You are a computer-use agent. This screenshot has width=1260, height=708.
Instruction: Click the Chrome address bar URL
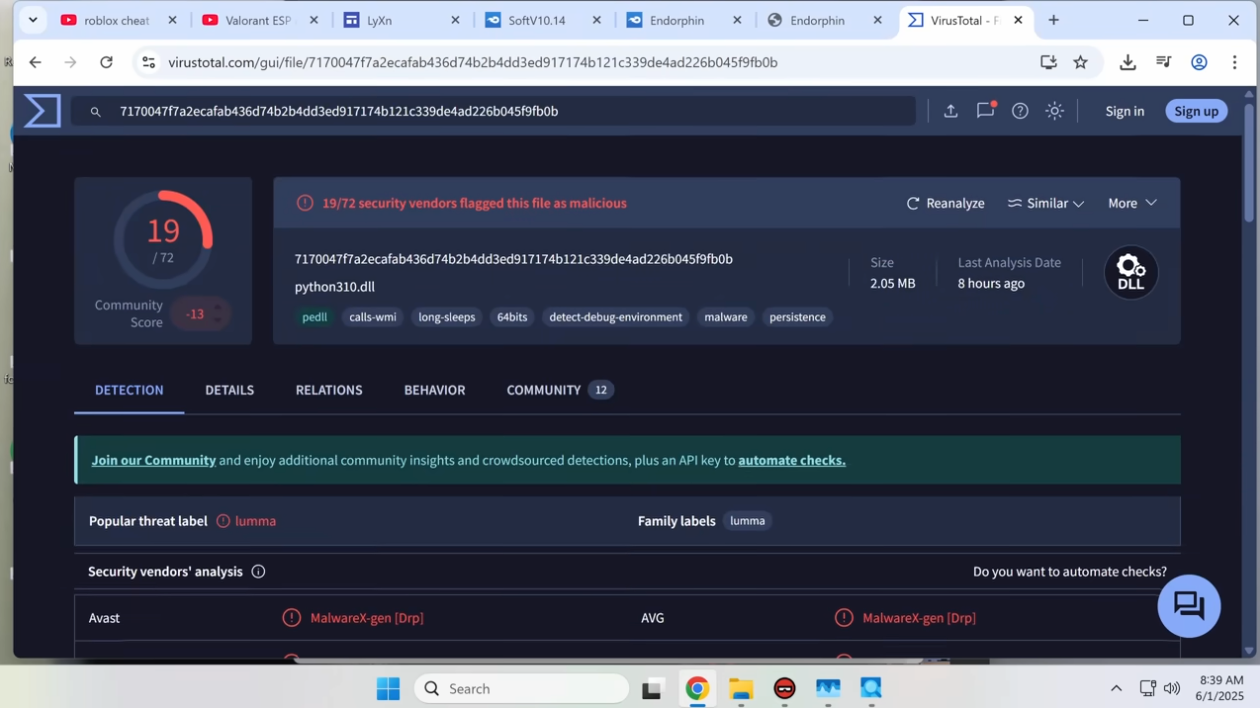coord(472,62)
